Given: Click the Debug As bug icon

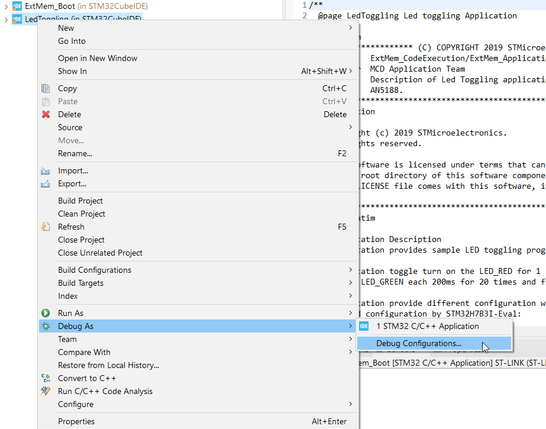Looking at the screenshot, I should point(46,326).
